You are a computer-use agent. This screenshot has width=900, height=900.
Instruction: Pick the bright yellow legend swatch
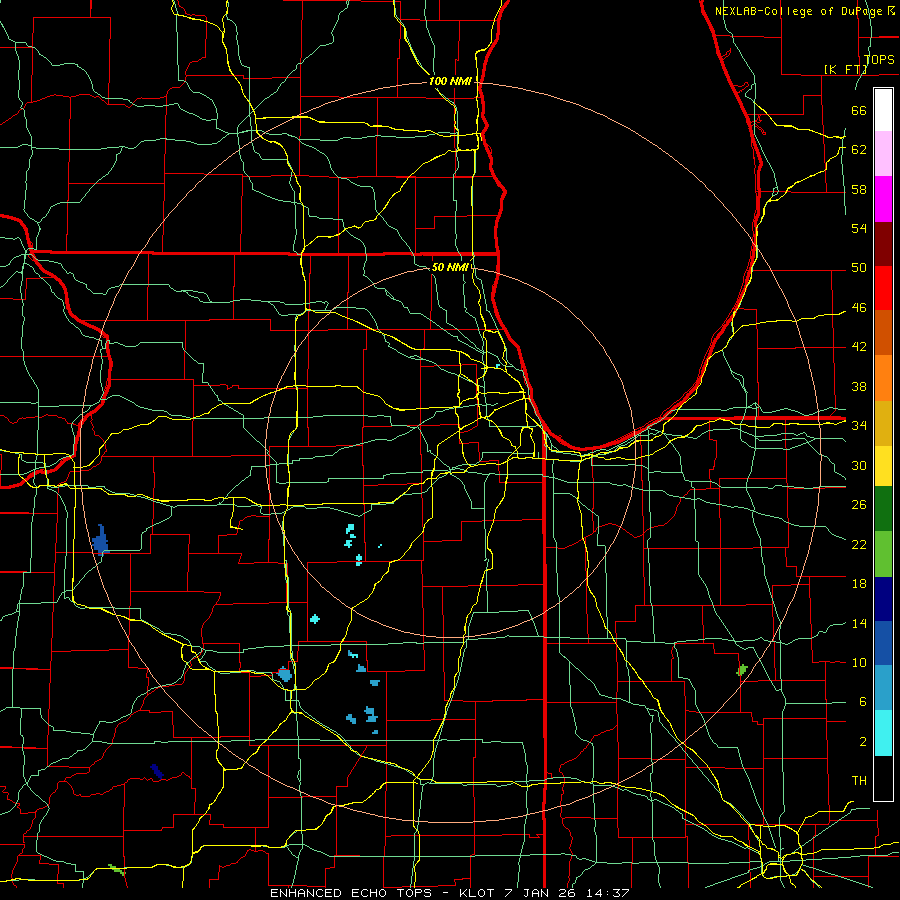pyautogui.click(x=883, y=465)
